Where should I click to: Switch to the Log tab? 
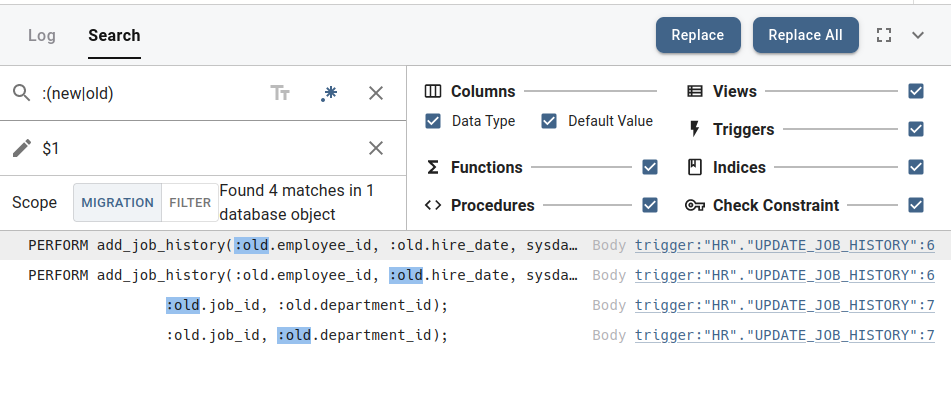pos(42,36)
